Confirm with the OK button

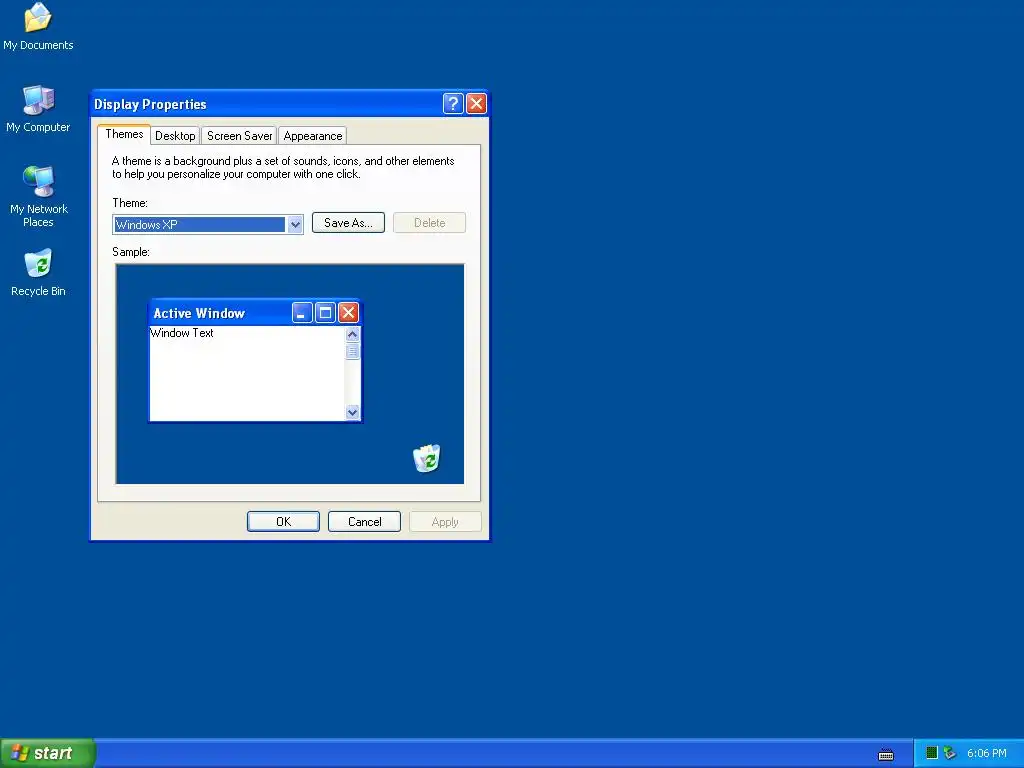[x=283, y=522]
